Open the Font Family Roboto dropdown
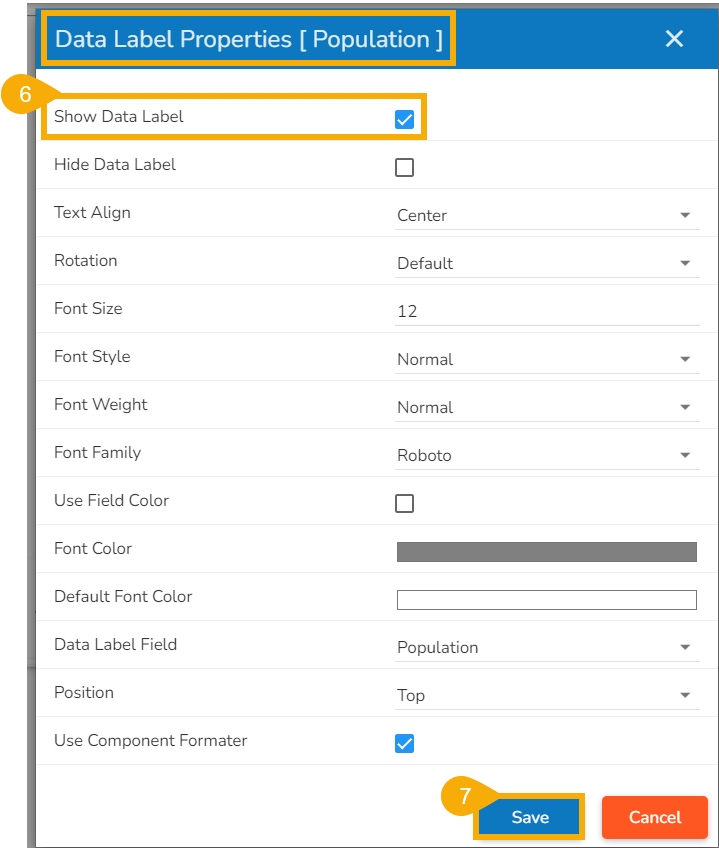Screen dimensions: 719x848 (547, 456)
